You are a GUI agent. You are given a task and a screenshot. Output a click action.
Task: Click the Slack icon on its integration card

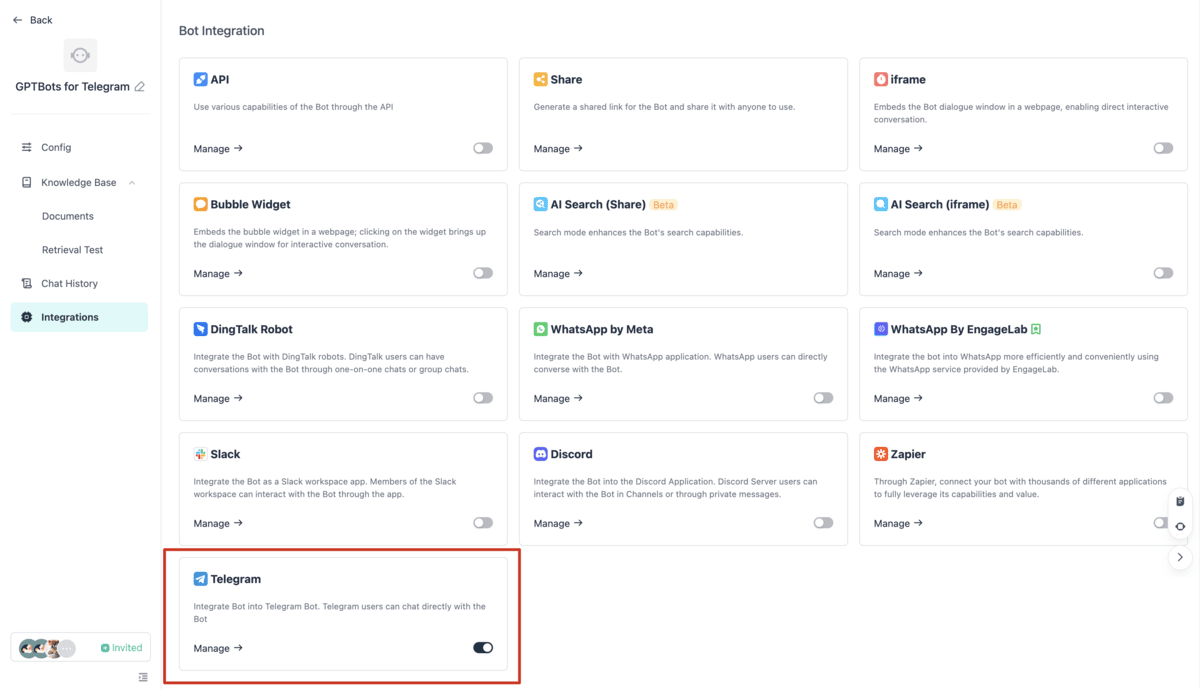tap(201, 453)
